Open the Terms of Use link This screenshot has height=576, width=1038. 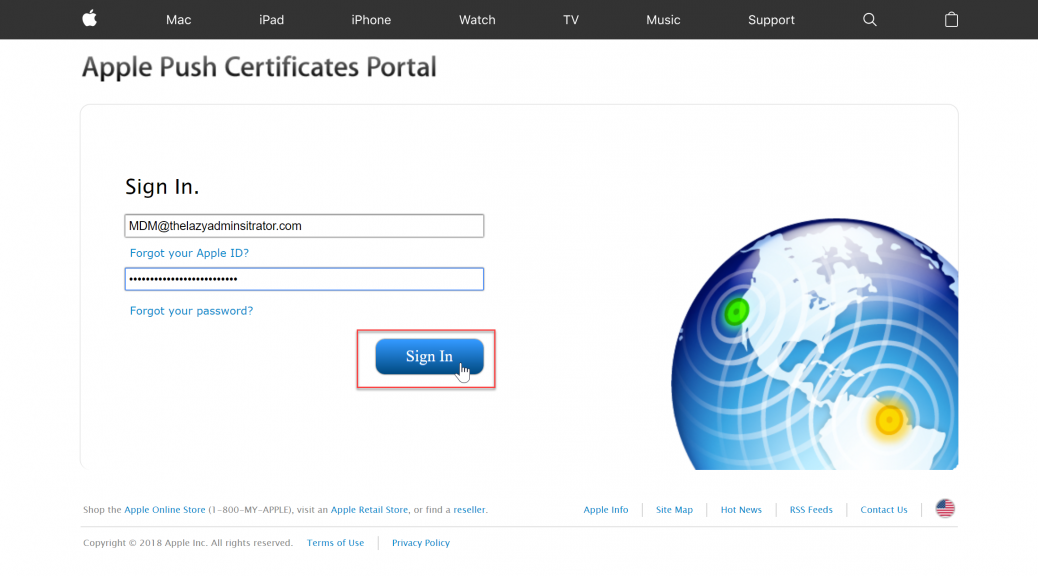point(336,543)
